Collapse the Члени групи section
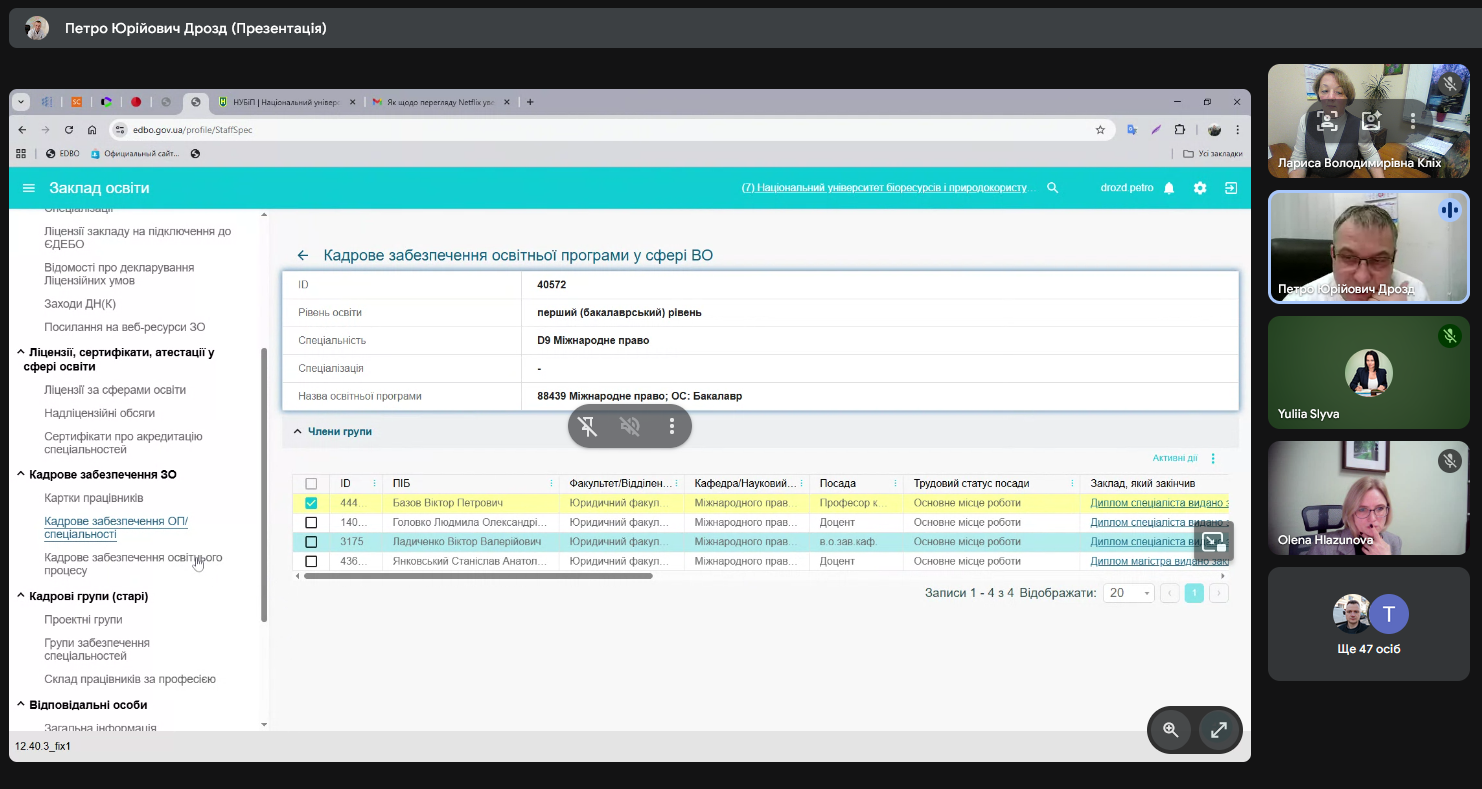 pos(297,432)
